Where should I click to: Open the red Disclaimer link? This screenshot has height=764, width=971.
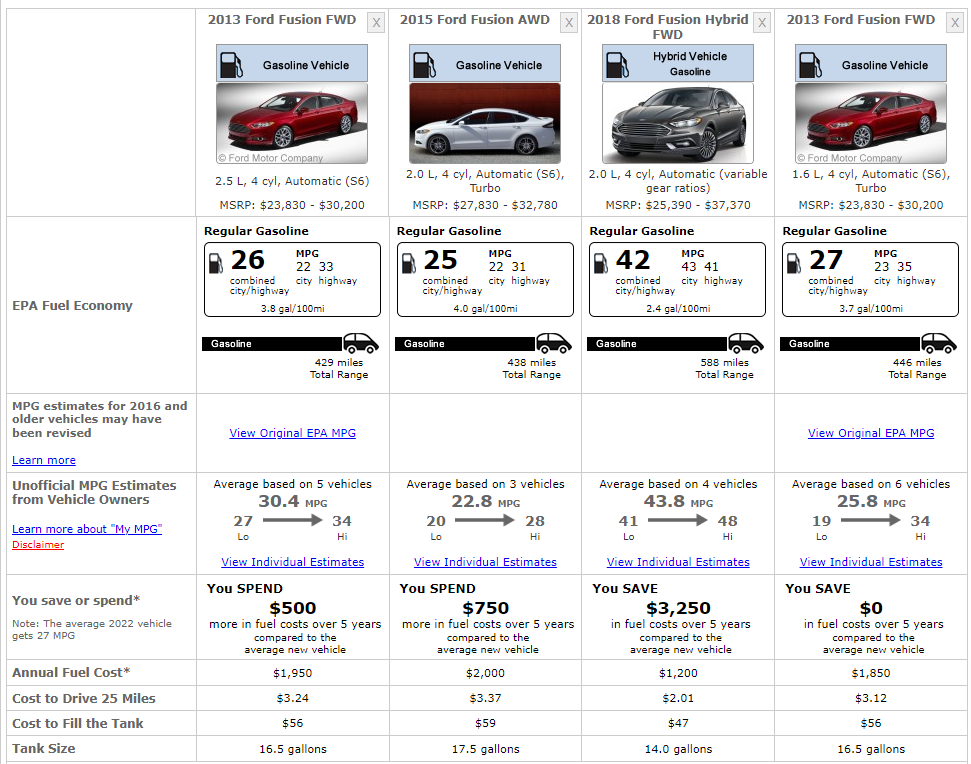tap(38, 544)
